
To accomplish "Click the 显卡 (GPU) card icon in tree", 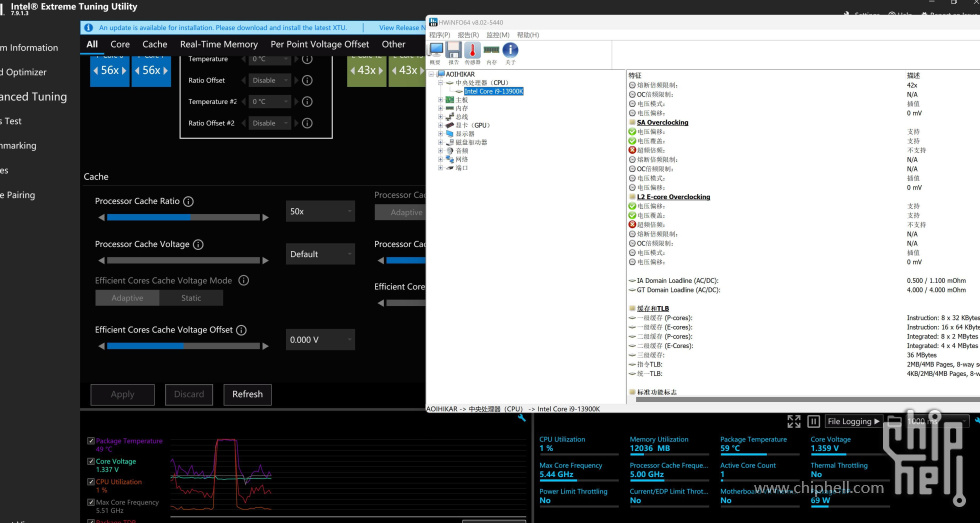I will point(449,125).
